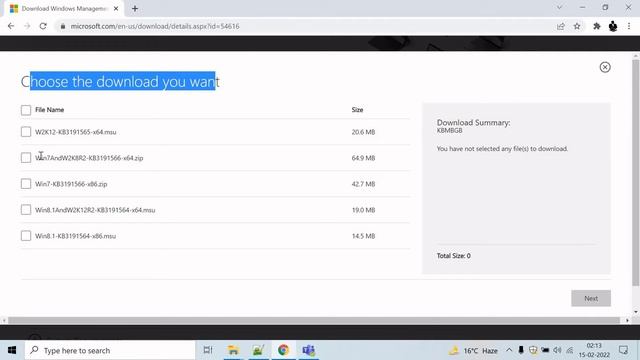Open the weather widget showing 16°C Haze
The image size is (640, 360).
[x=473, y=351]
